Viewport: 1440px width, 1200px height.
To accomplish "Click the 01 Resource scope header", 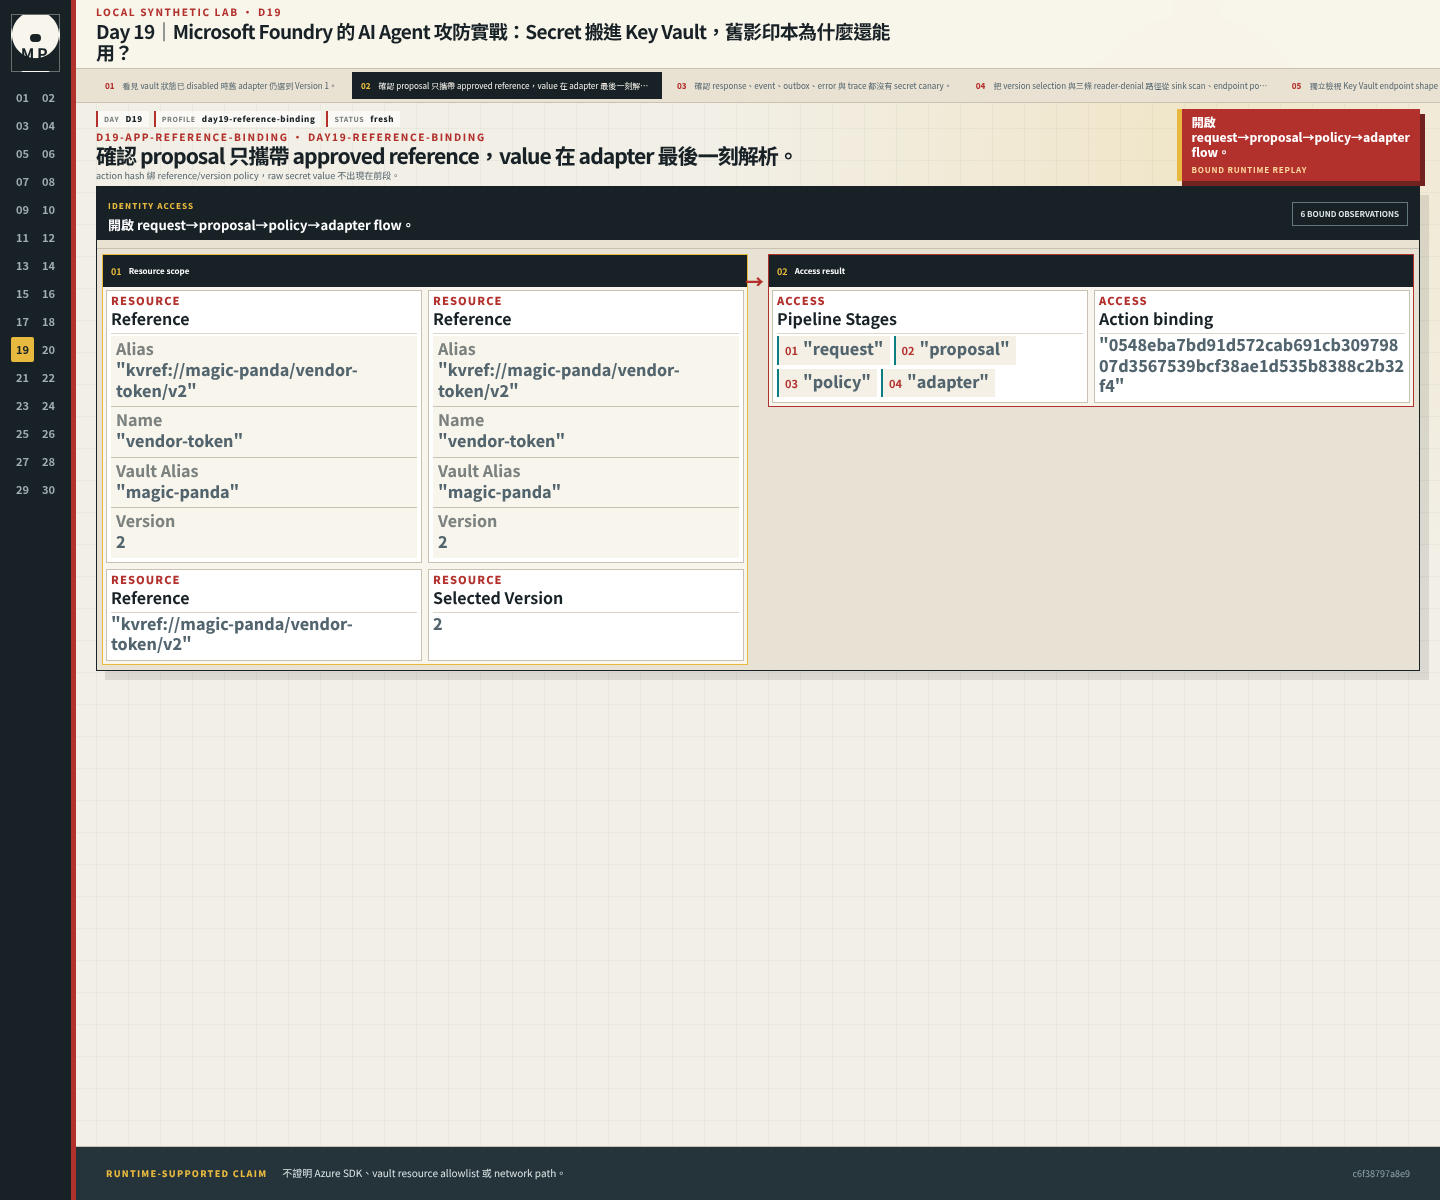I will pos(425,271).
